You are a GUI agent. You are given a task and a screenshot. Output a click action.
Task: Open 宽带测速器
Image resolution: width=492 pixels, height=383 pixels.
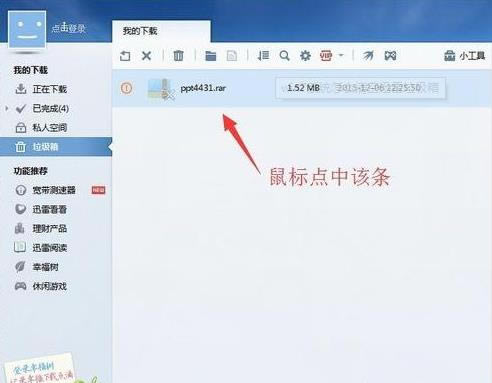pyautogui.click(x=54, y=190)
